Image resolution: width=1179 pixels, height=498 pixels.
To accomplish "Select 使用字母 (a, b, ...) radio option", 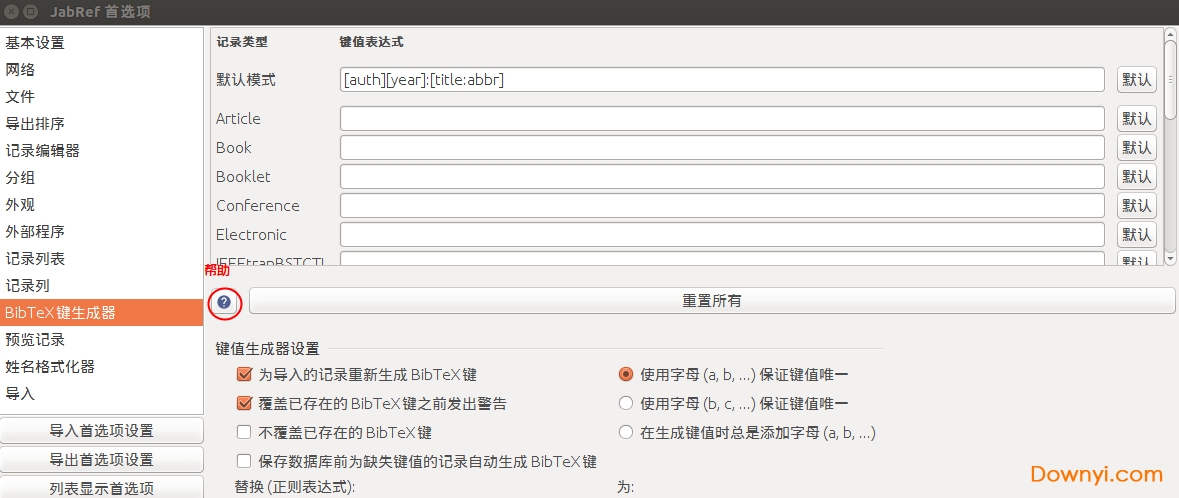I will 626,374.
